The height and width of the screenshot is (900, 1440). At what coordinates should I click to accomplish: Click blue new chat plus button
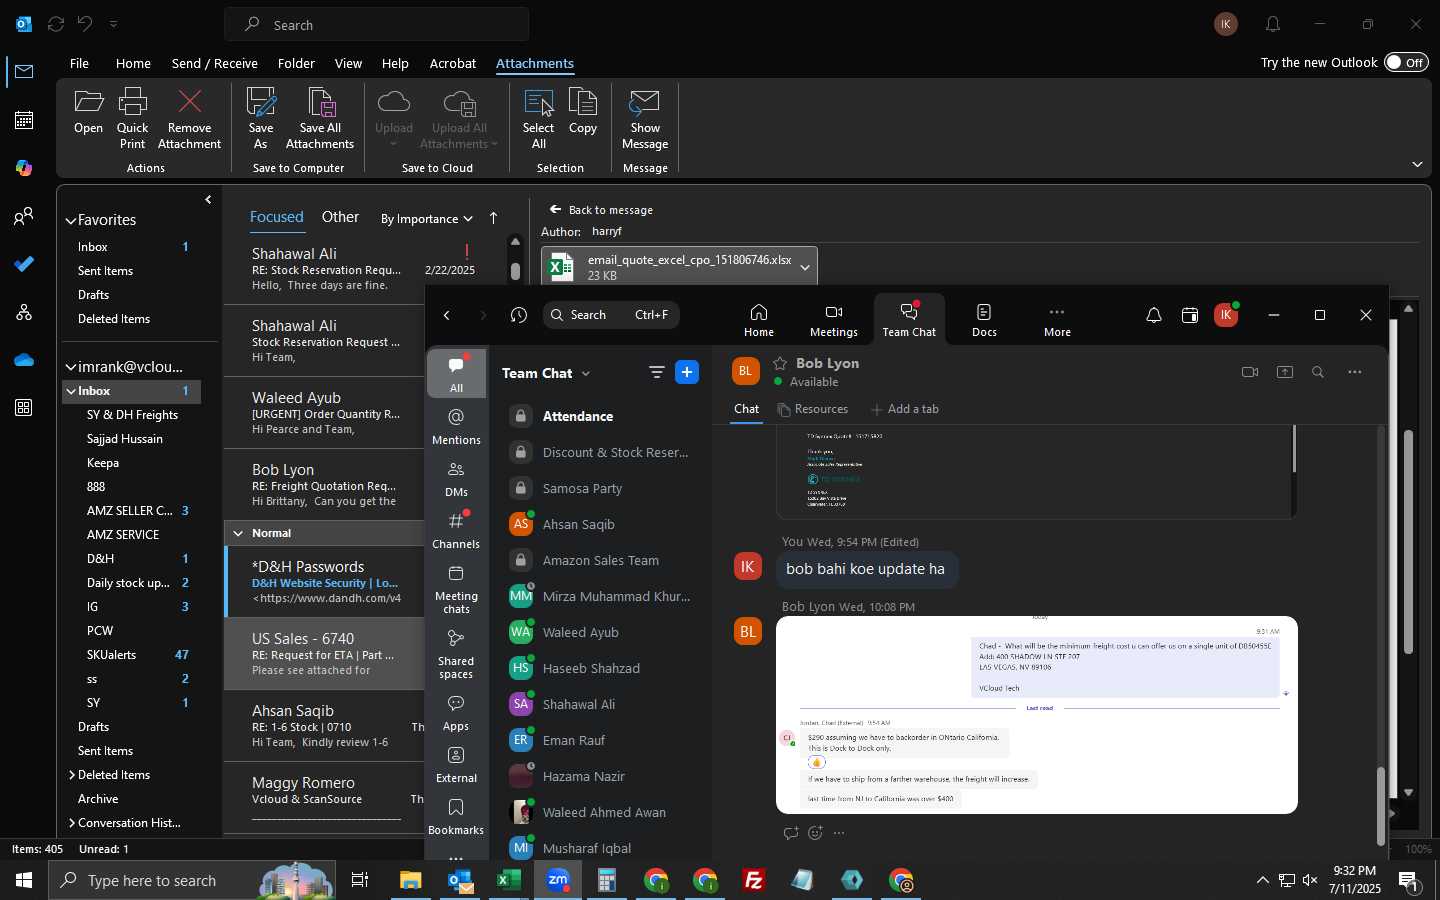pos(687,372)
